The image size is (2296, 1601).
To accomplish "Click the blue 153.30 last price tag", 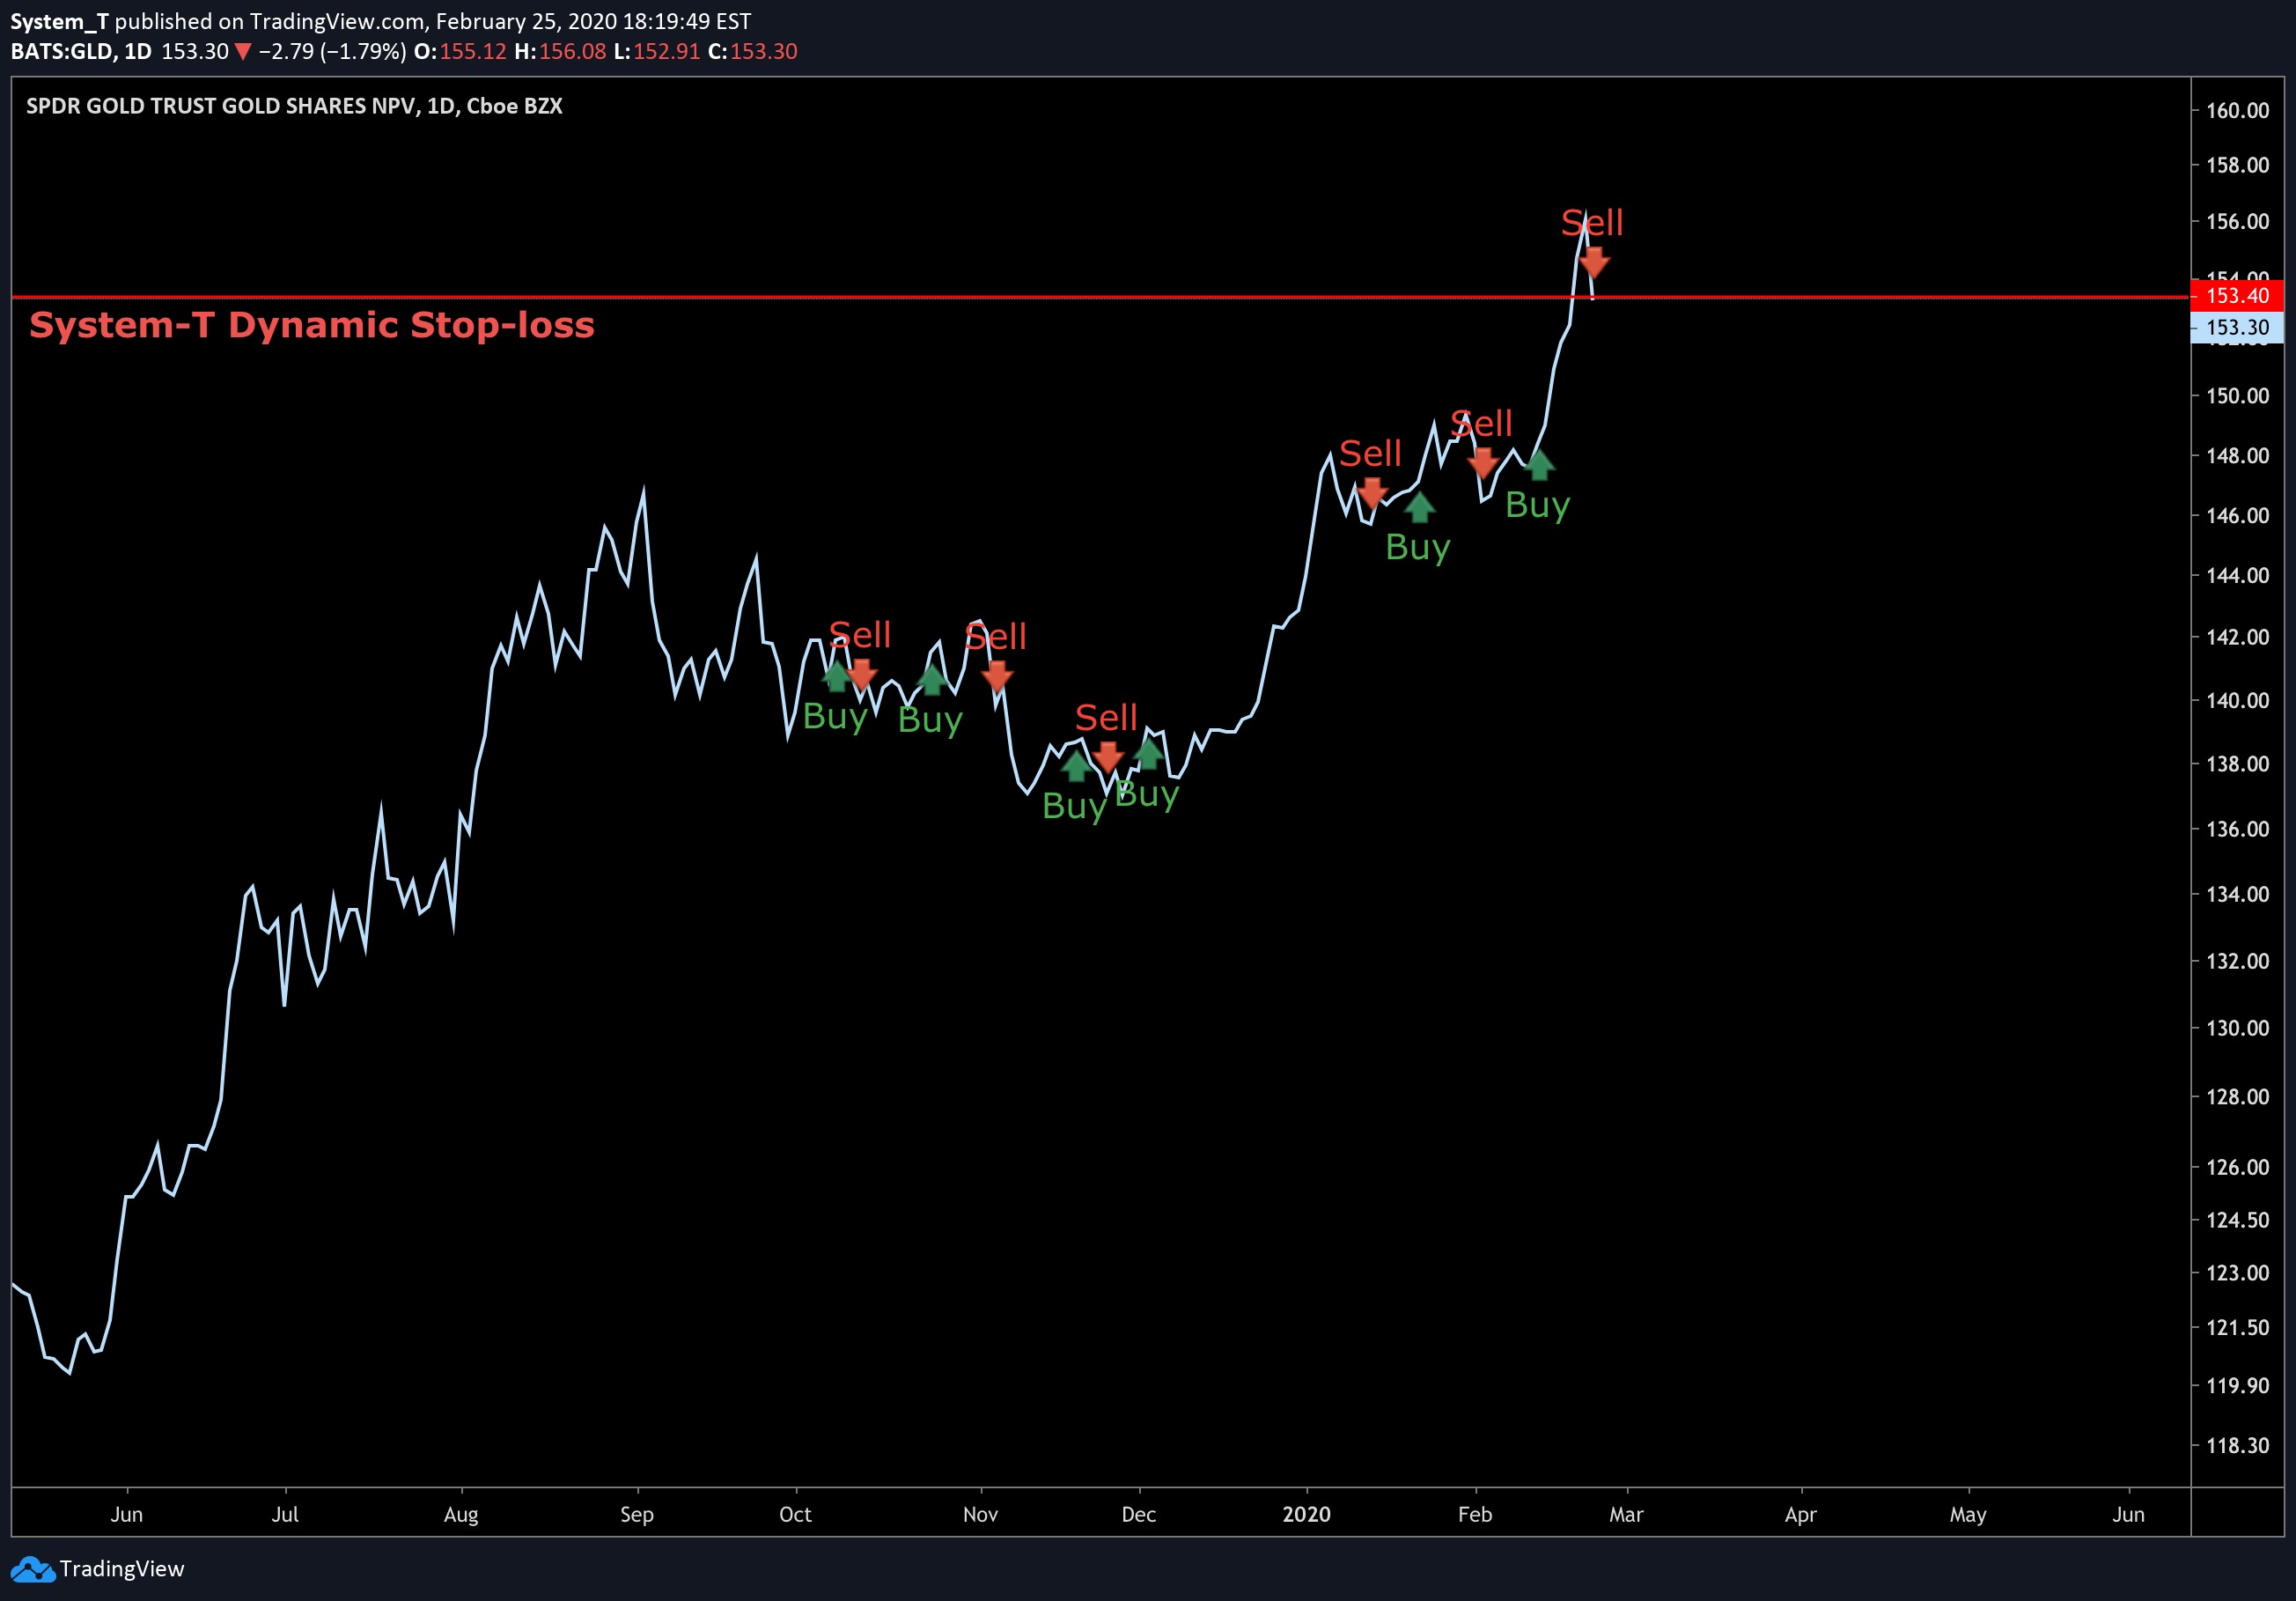I will coord(2237,327).
